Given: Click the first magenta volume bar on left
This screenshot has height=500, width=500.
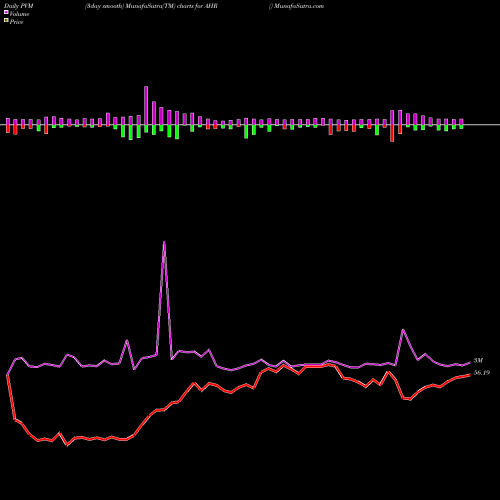Looking at the screenshot, I should [8, 122].
